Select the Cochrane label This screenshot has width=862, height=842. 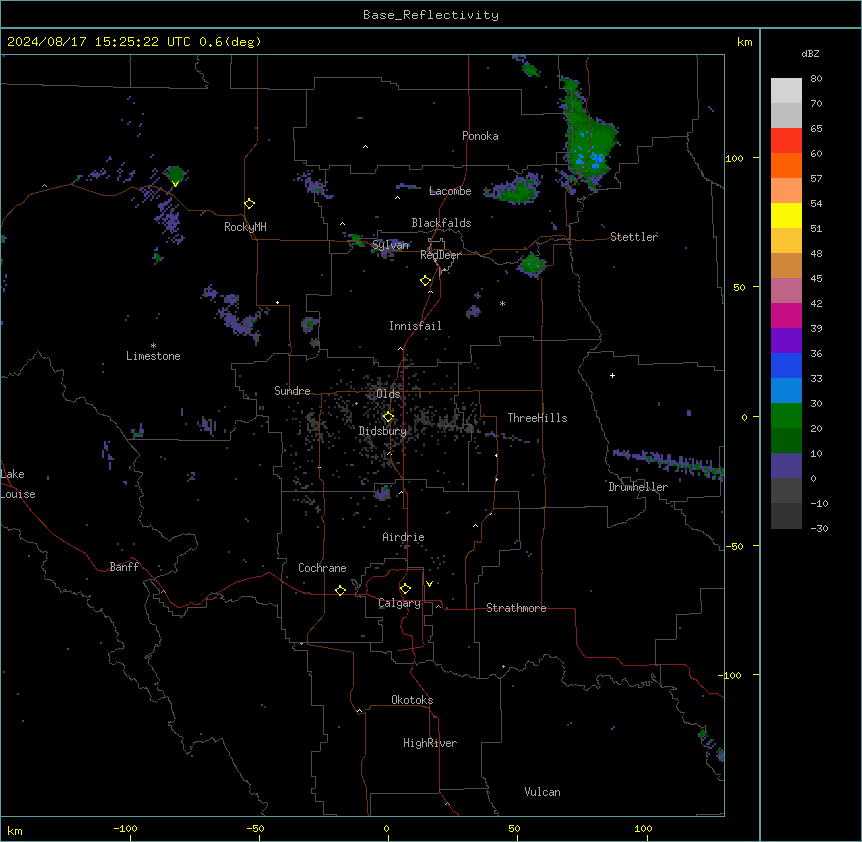(322, 568)
